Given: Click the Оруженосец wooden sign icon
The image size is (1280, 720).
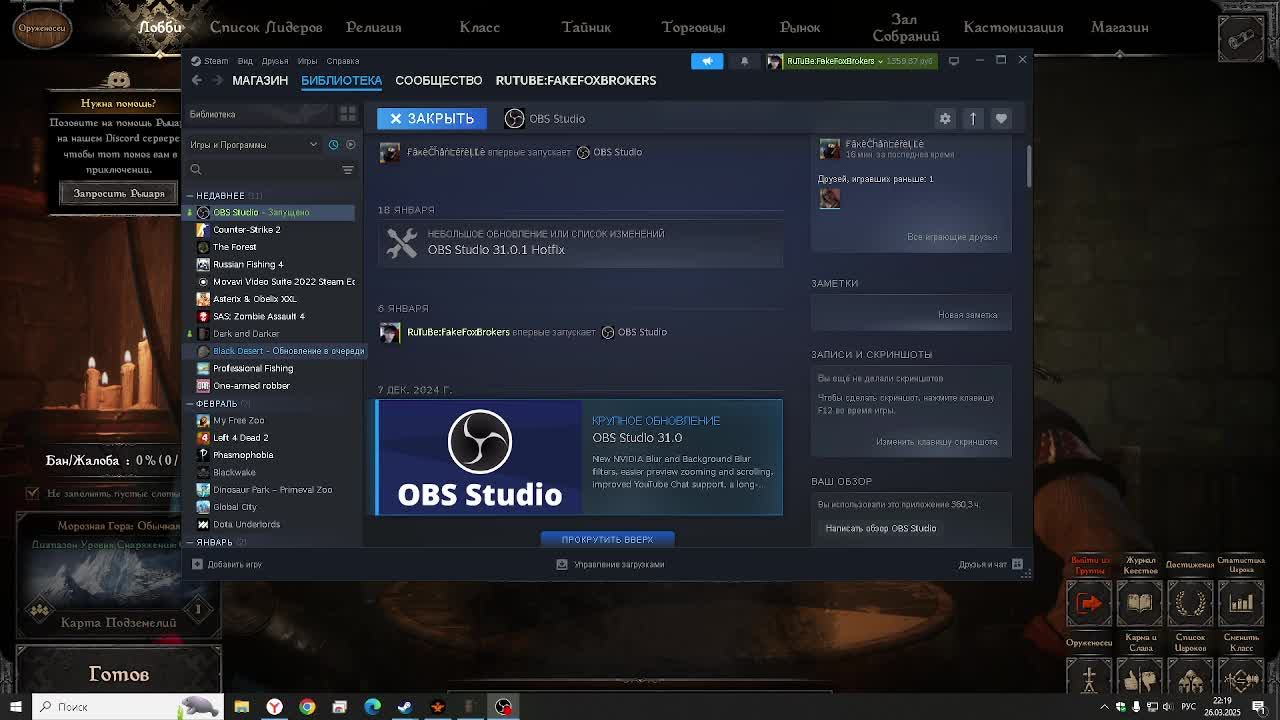Looking at the screenshot, I should point(42,27).
